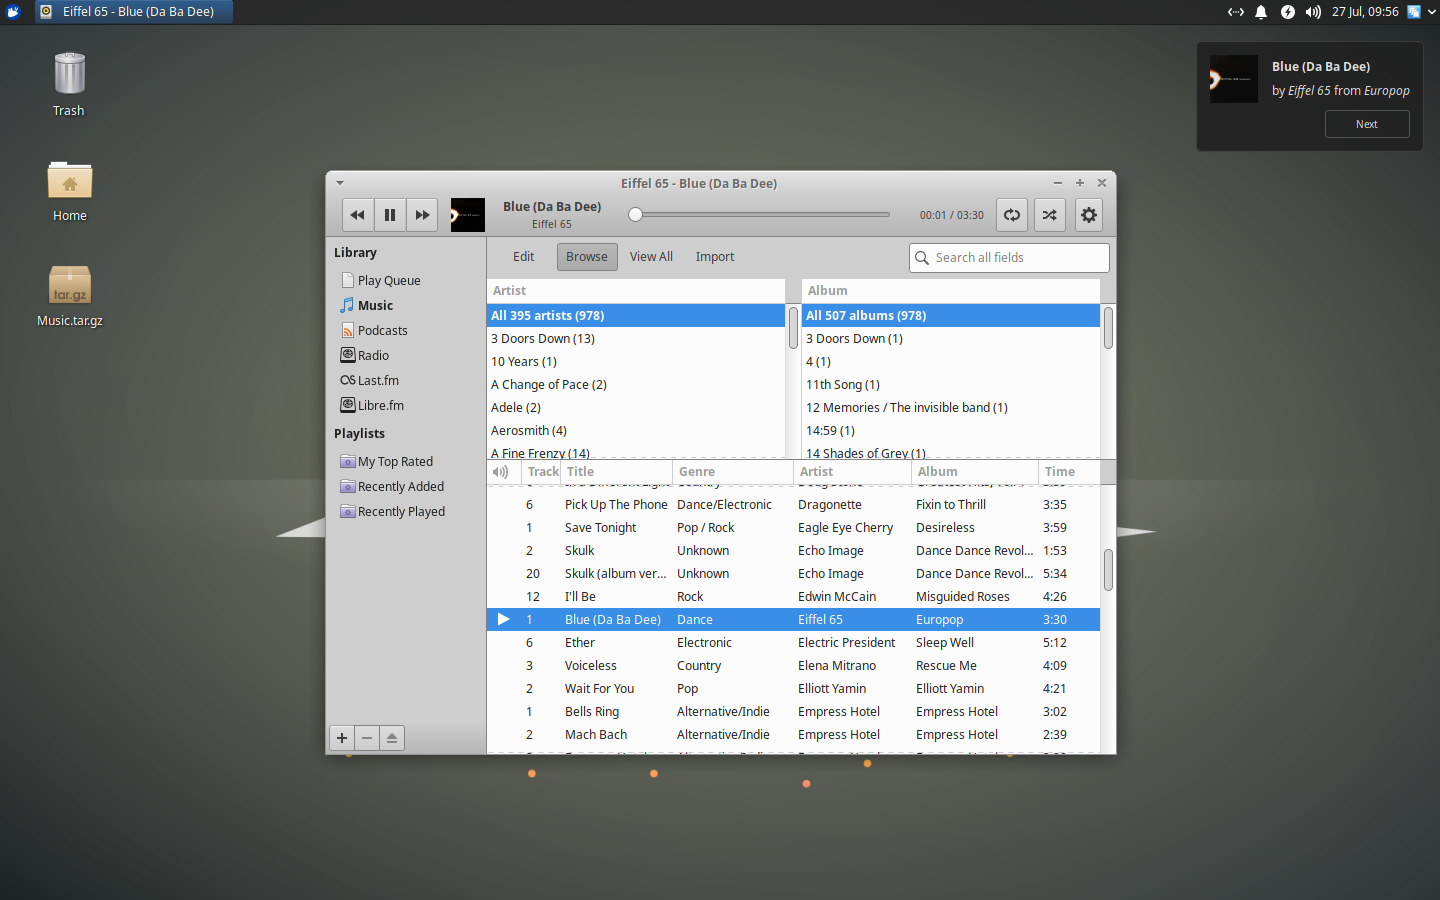The image size is (1440, 900).
Task: Open search options via the magnifier icon
Action: (x=921, y=257)
